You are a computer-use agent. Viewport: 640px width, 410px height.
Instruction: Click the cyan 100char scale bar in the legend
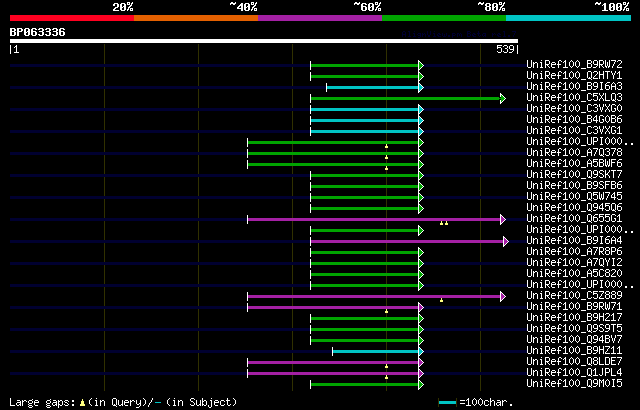(447, 403)
